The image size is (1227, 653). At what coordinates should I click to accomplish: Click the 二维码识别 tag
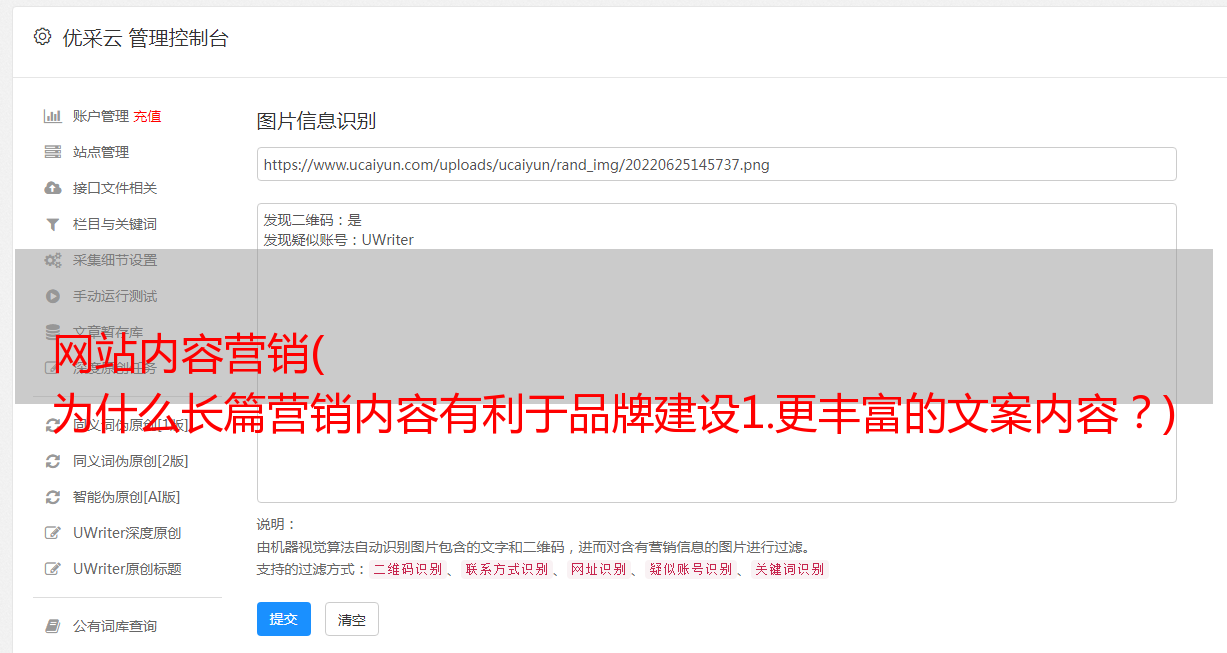coord(407,569)
